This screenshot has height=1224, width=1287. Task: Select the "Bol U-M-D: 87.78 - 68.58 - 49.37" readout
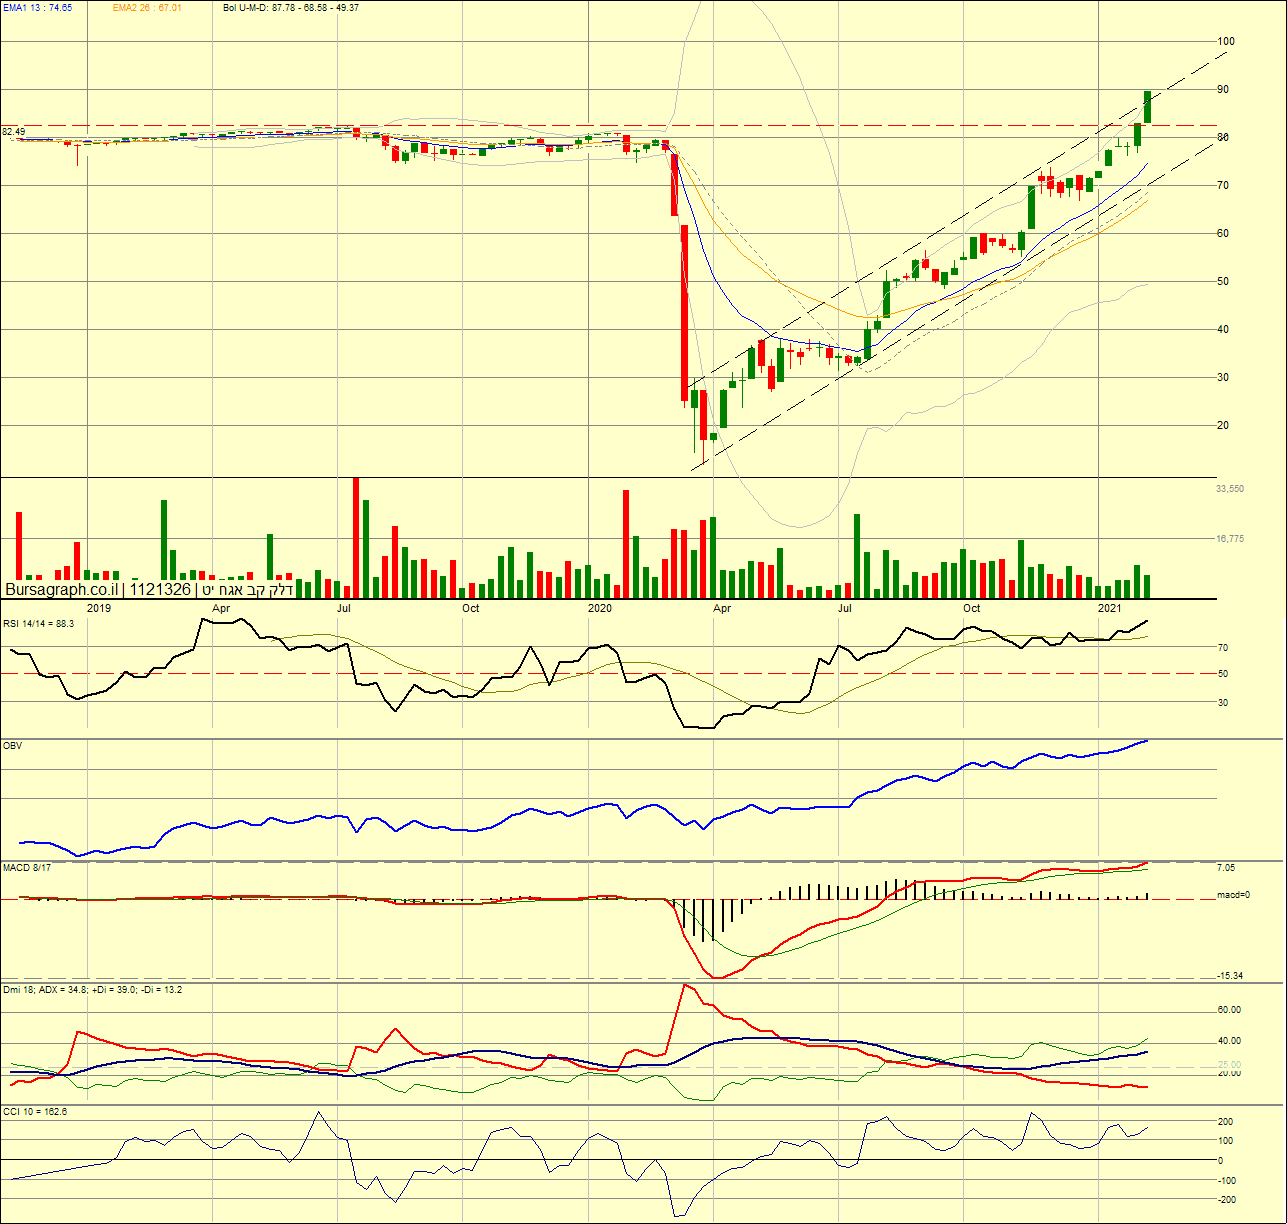291,7
